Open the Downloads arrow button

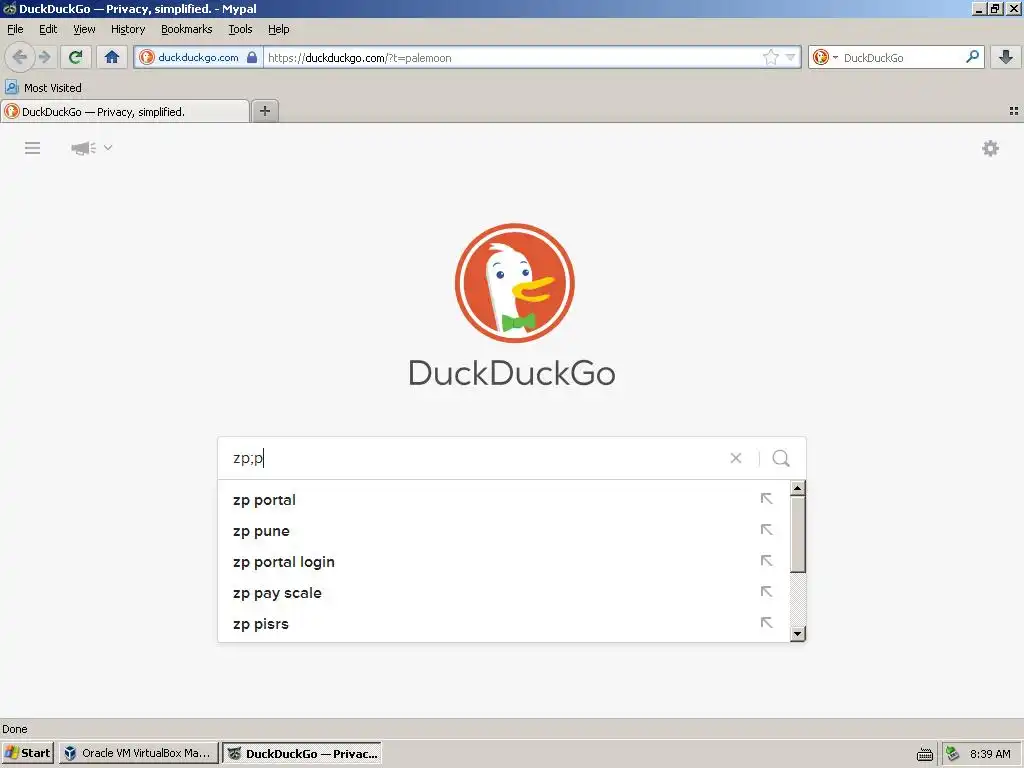[1006, 57]
